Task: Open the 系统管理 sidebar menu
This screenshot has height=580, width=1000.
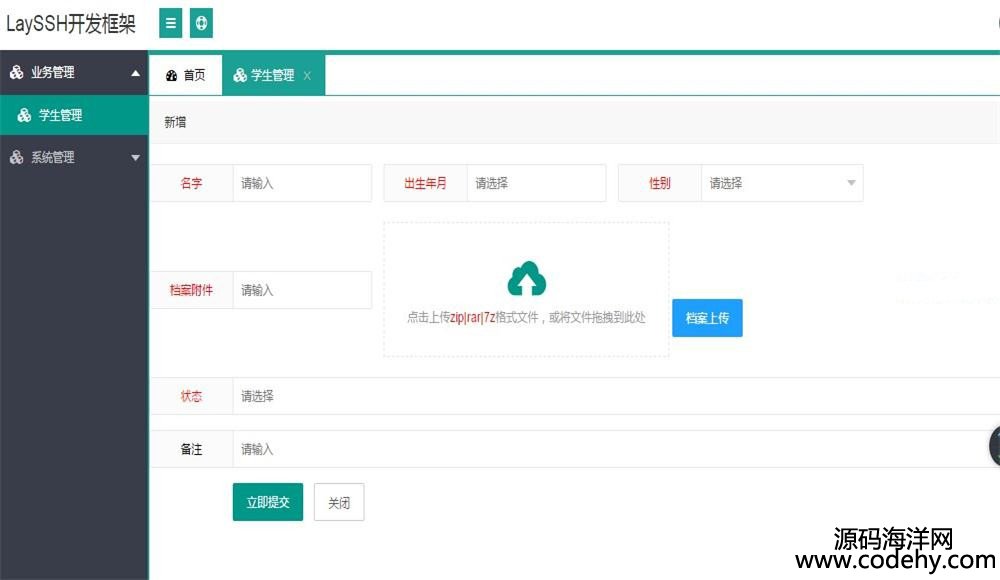Action: (74, 157)
